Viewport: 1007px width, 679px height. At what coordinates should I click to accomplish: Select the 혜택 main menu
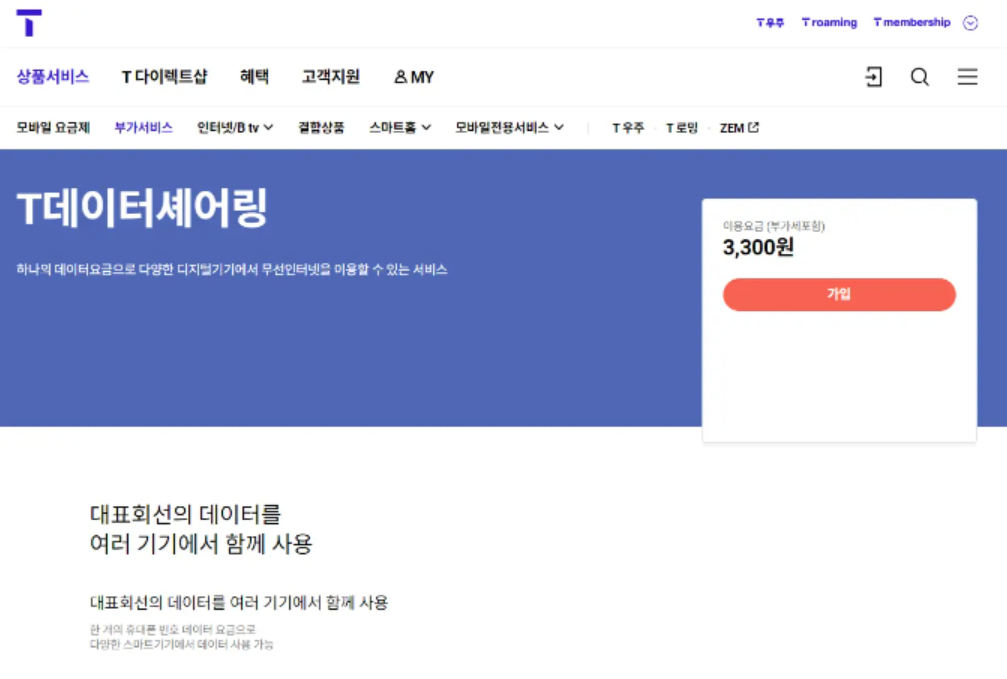[254, 76]
